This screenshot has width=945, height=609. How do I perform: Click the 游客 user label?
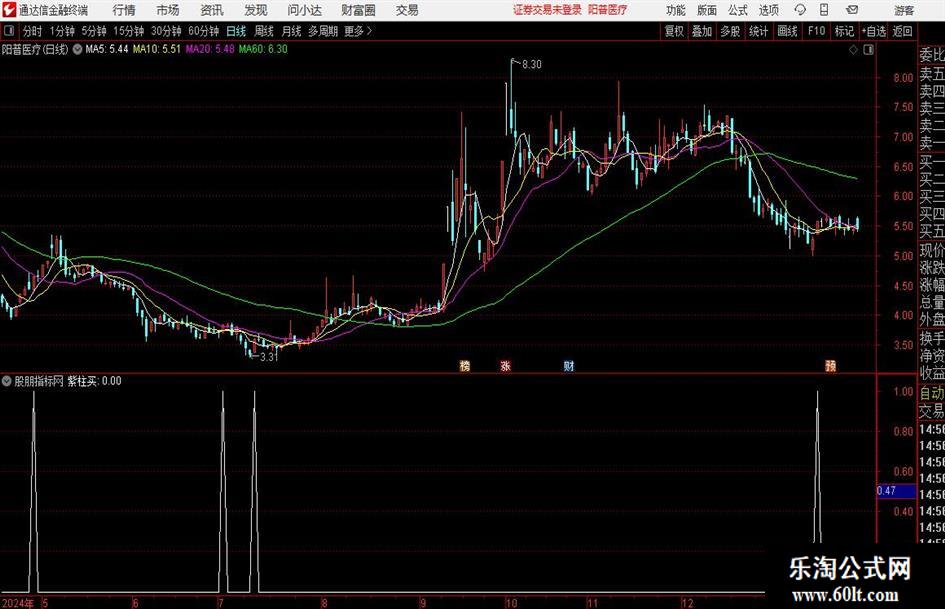903,10
